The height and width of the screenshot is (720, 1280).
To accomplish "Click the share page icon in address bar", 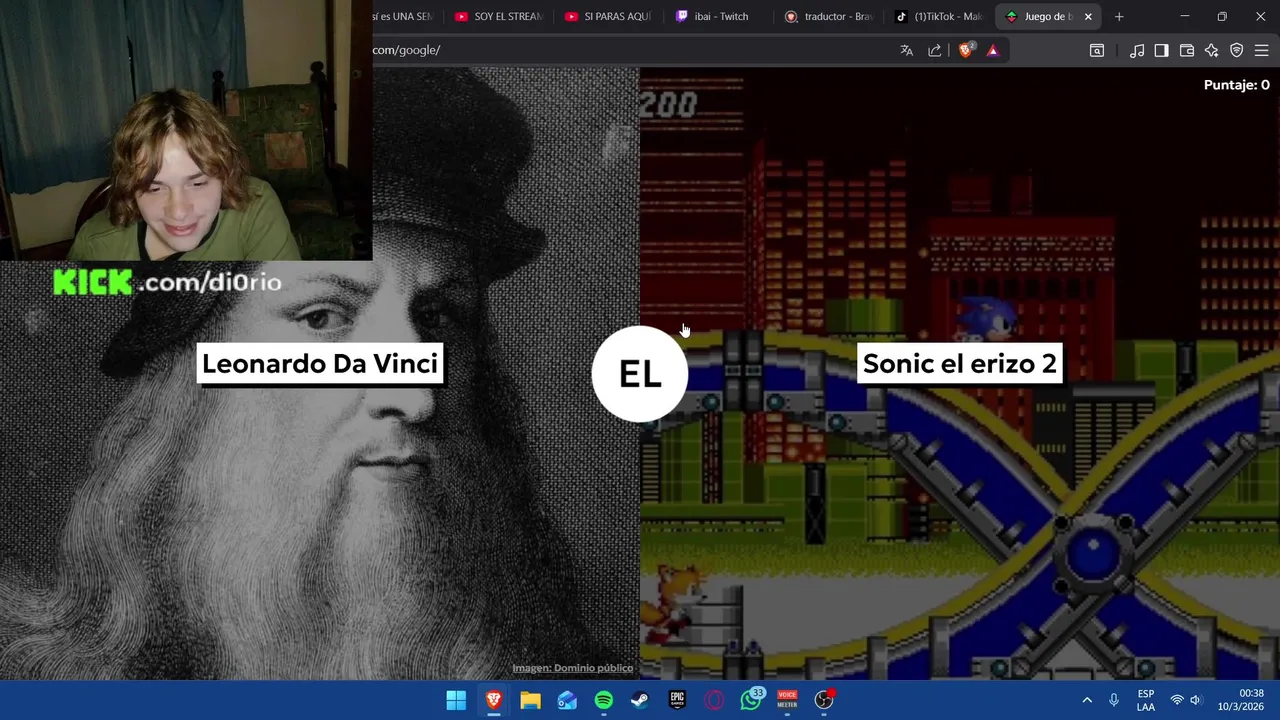I will coord(935,50).
